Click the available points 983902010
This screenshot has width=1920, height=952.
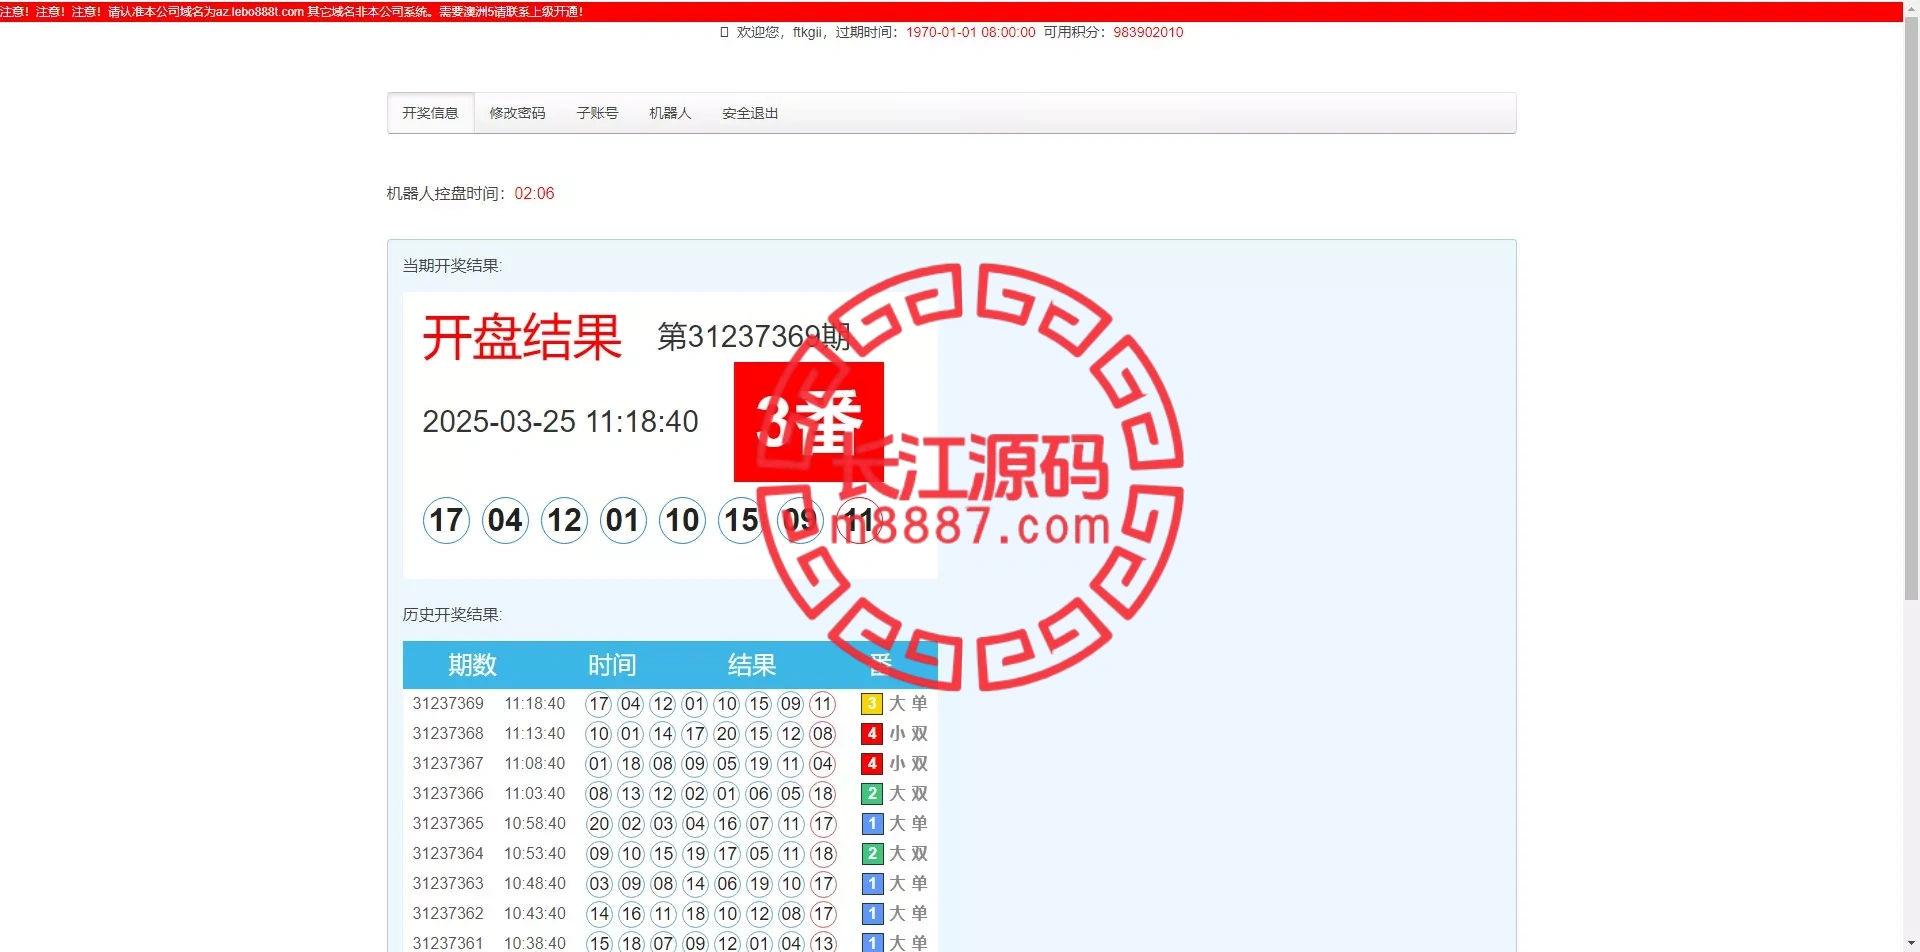(1148, 32)
